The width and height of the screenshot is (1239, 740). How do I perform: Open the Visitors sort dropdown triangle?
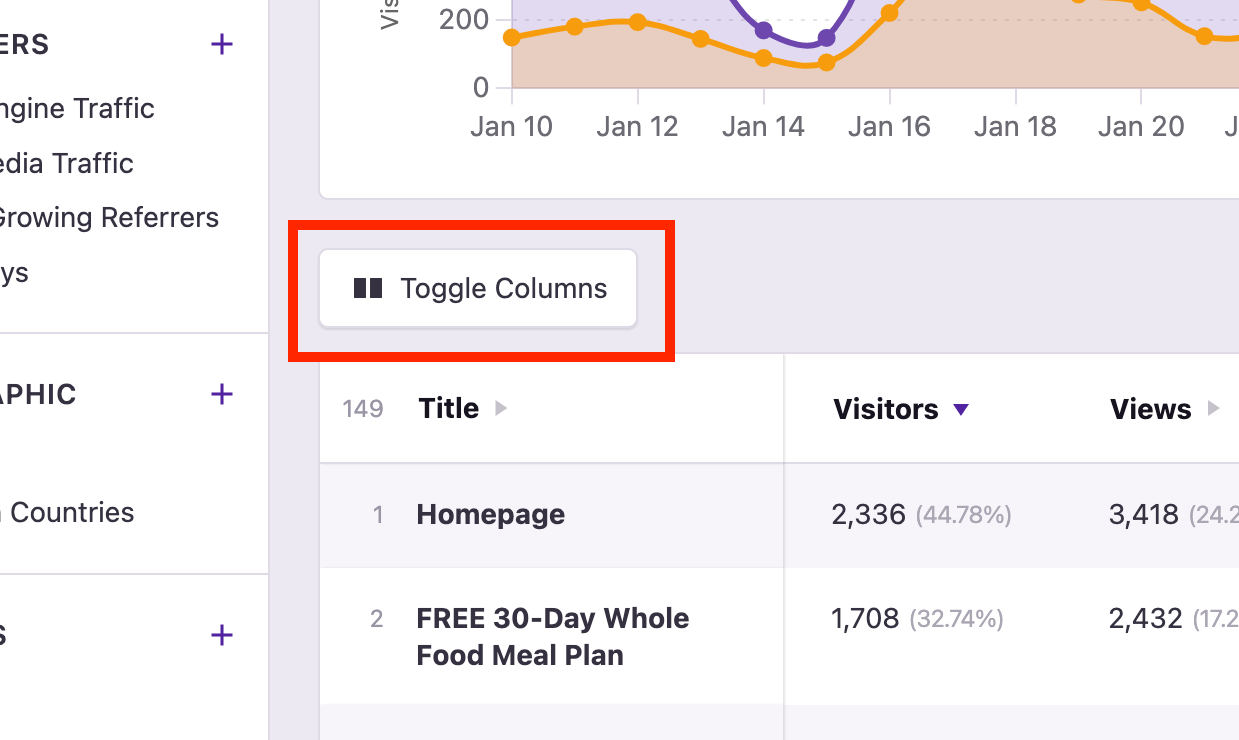pos(961,409)
